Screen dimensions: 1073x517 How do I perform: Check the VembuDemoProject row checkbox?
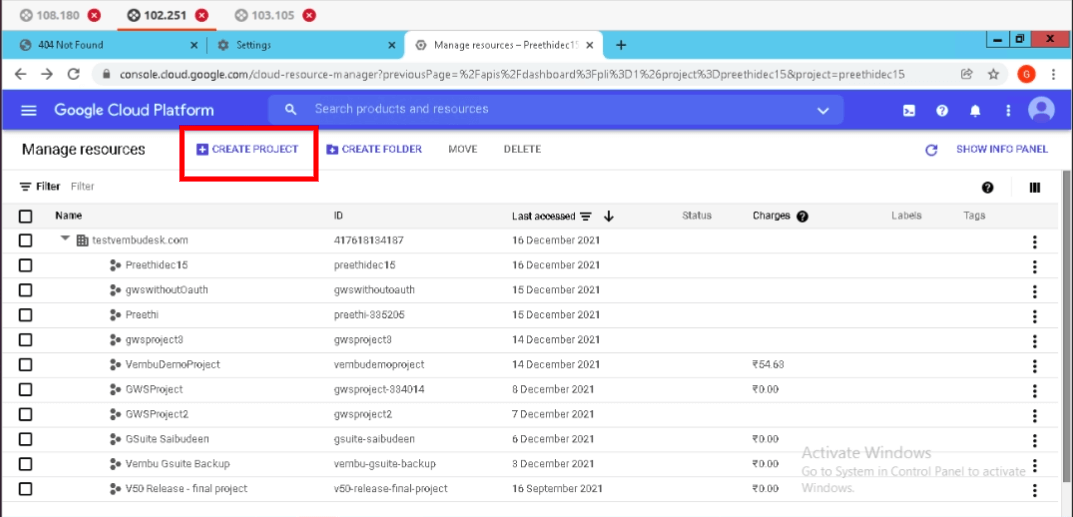click(25, 364)
